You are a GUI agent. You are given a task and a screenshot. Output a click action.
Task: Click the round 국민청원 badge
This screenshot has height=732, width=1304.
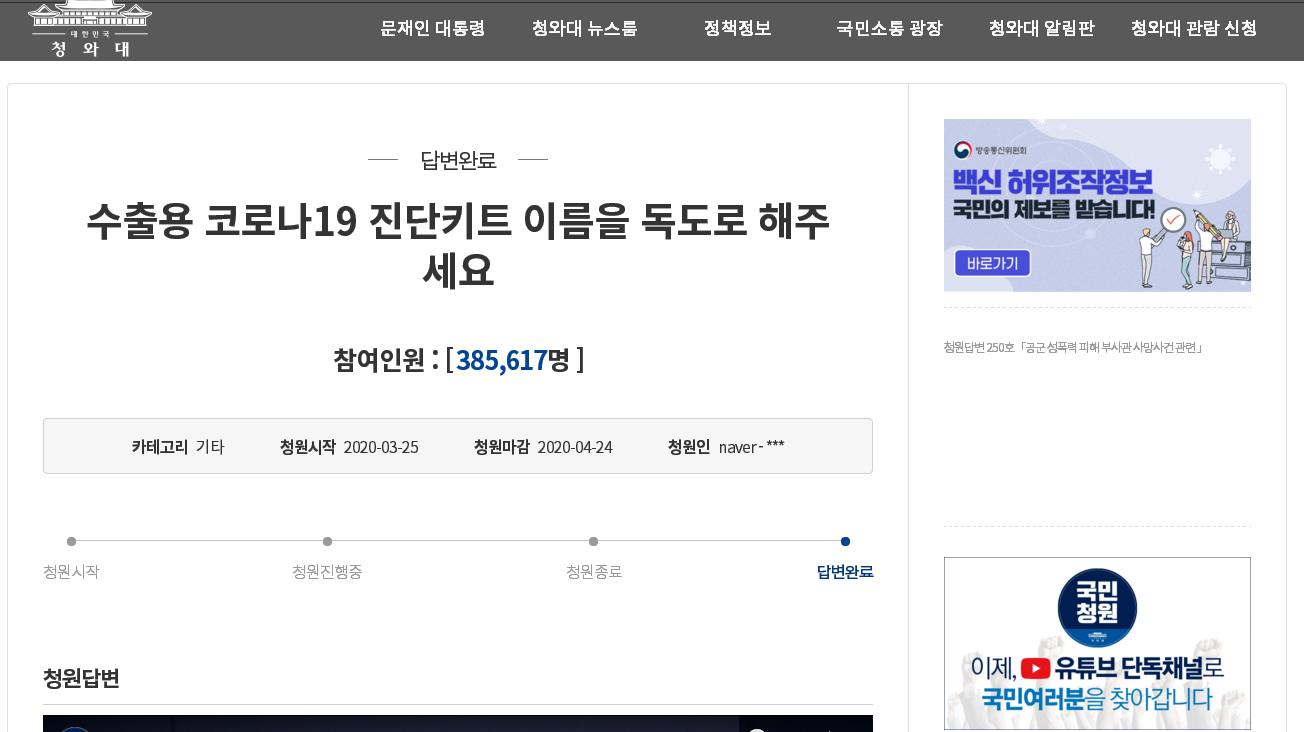1097,608
